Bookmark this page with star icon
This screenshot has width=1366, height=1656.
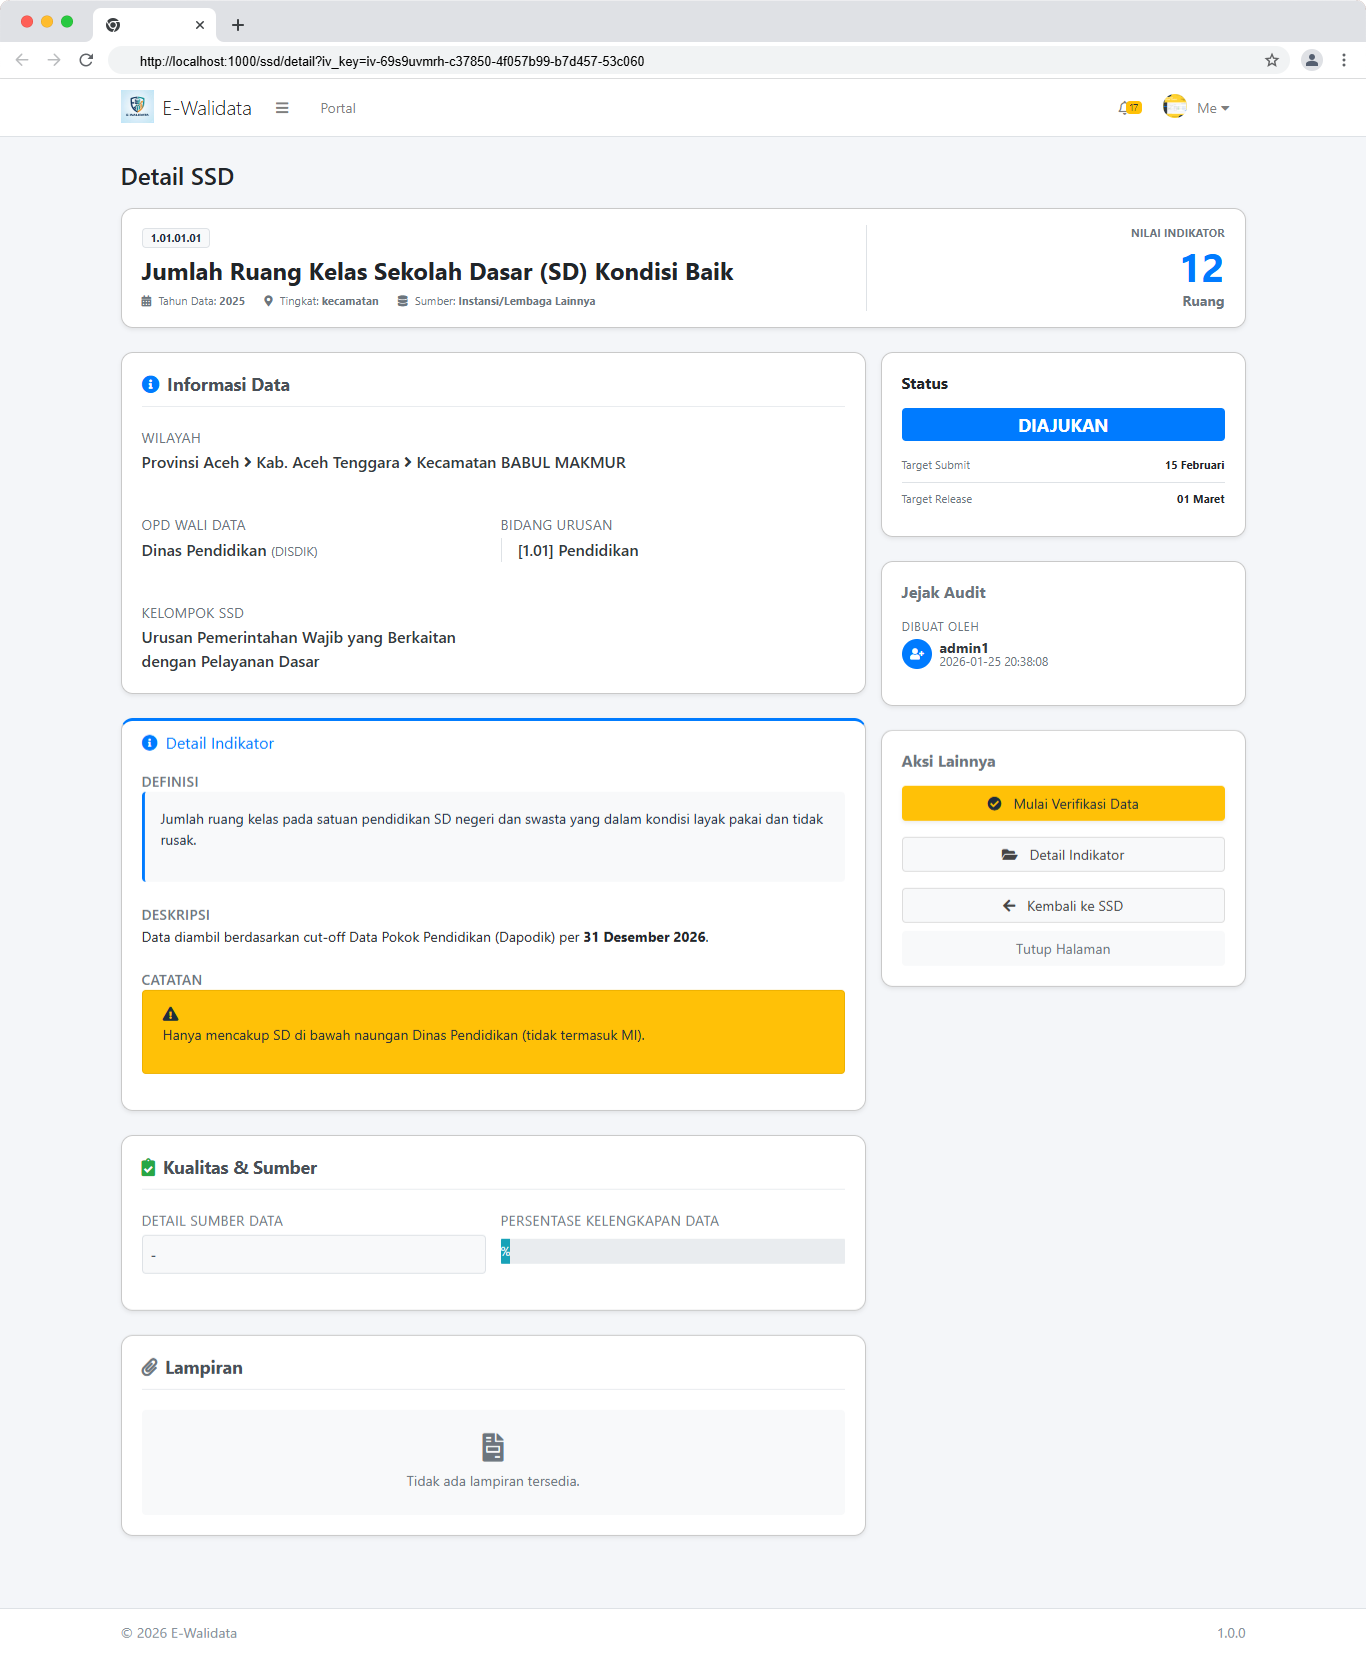[x=1271, y=60]
